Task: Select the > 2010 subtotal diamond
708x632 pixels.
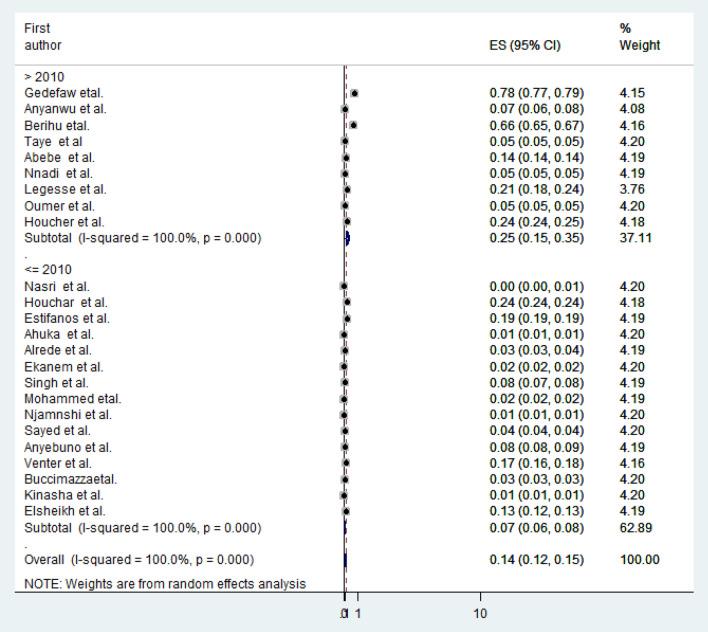Action: [347, 238]
